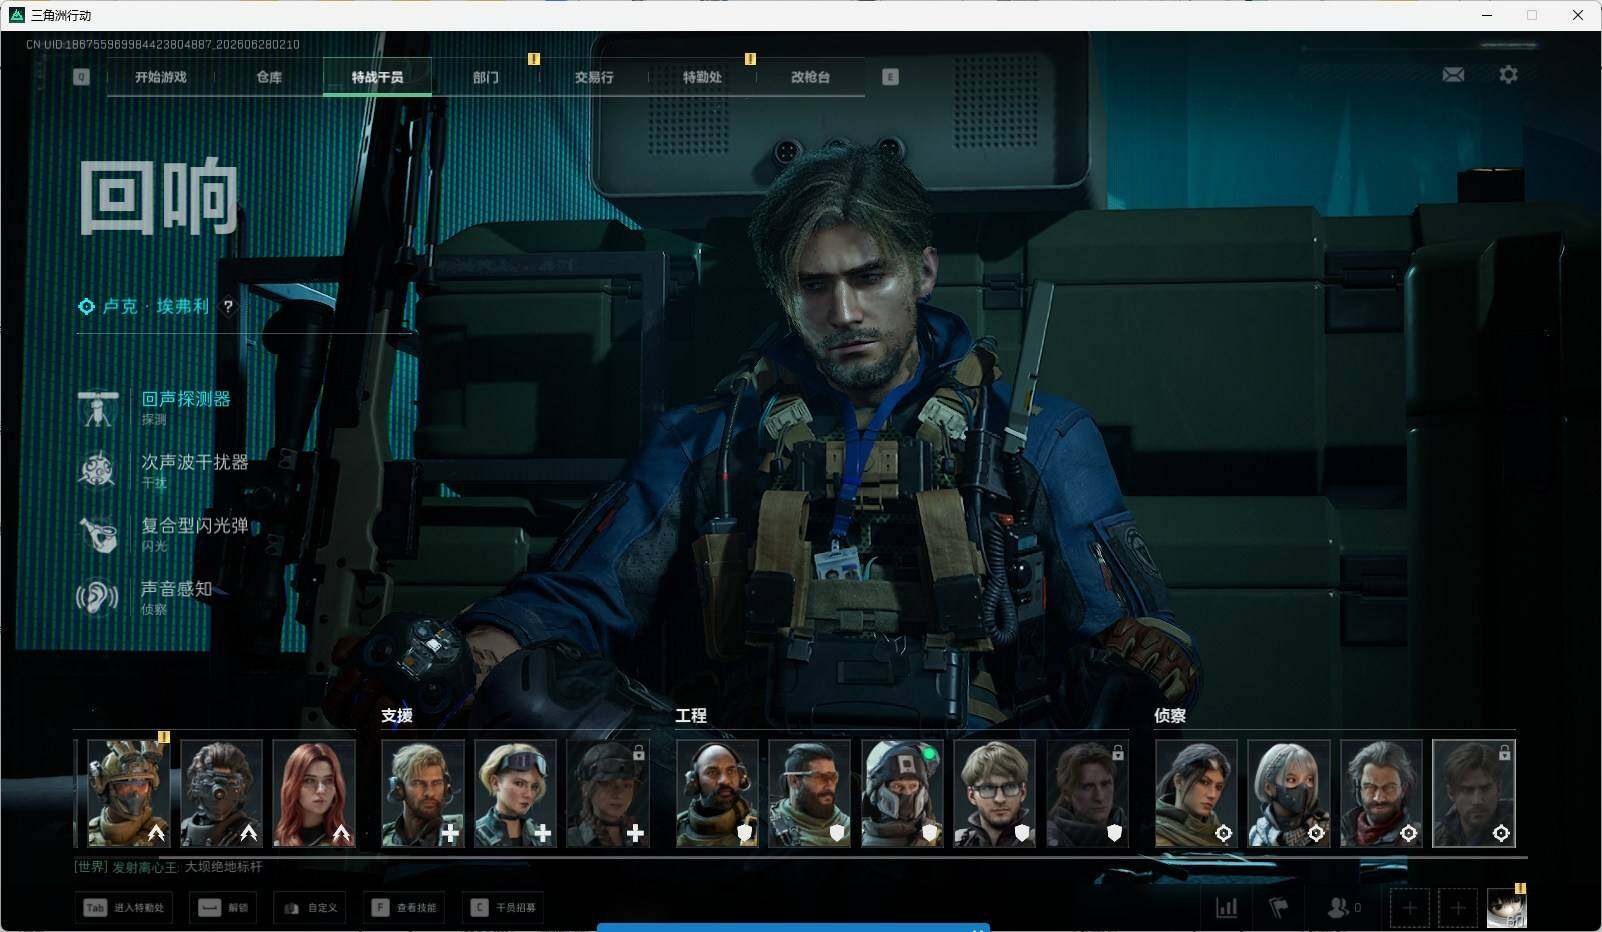Go to the 改枪台 tab
The height and width of the screenshot is (932, 1602).
pyautogui.click(x=810, y=77)
